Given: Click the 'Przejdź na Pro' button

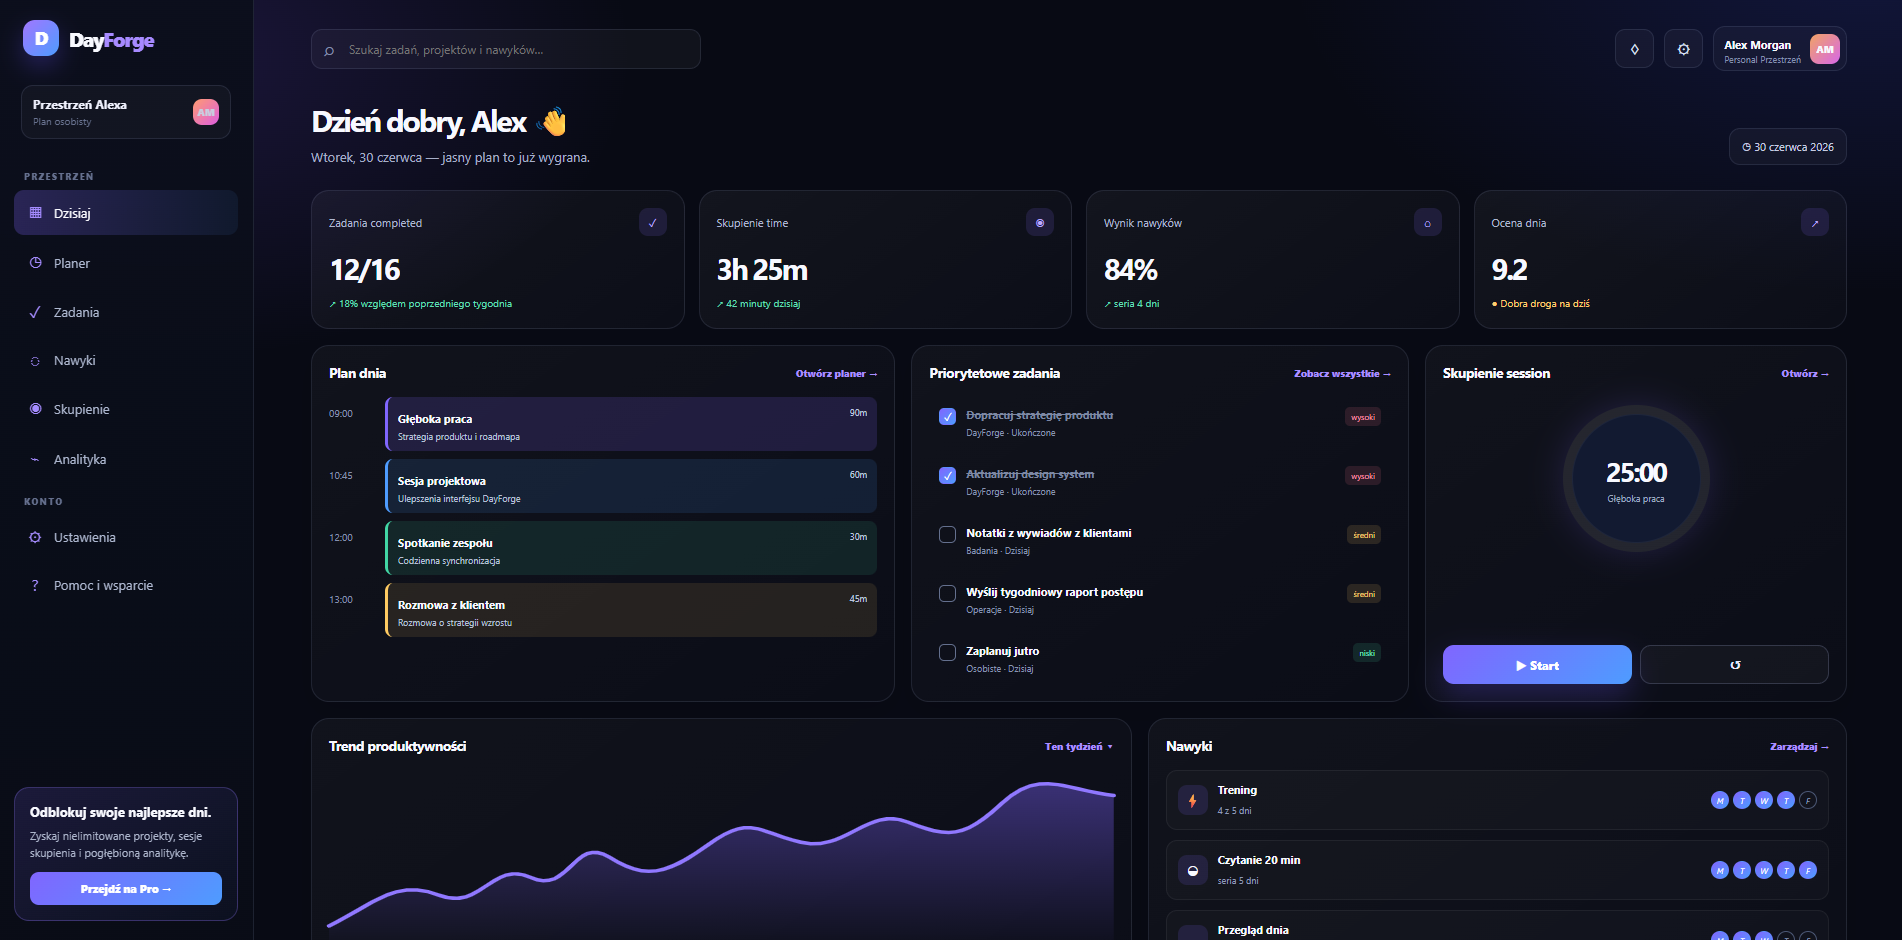Looking at the screenshot, I should click(126, 889).
